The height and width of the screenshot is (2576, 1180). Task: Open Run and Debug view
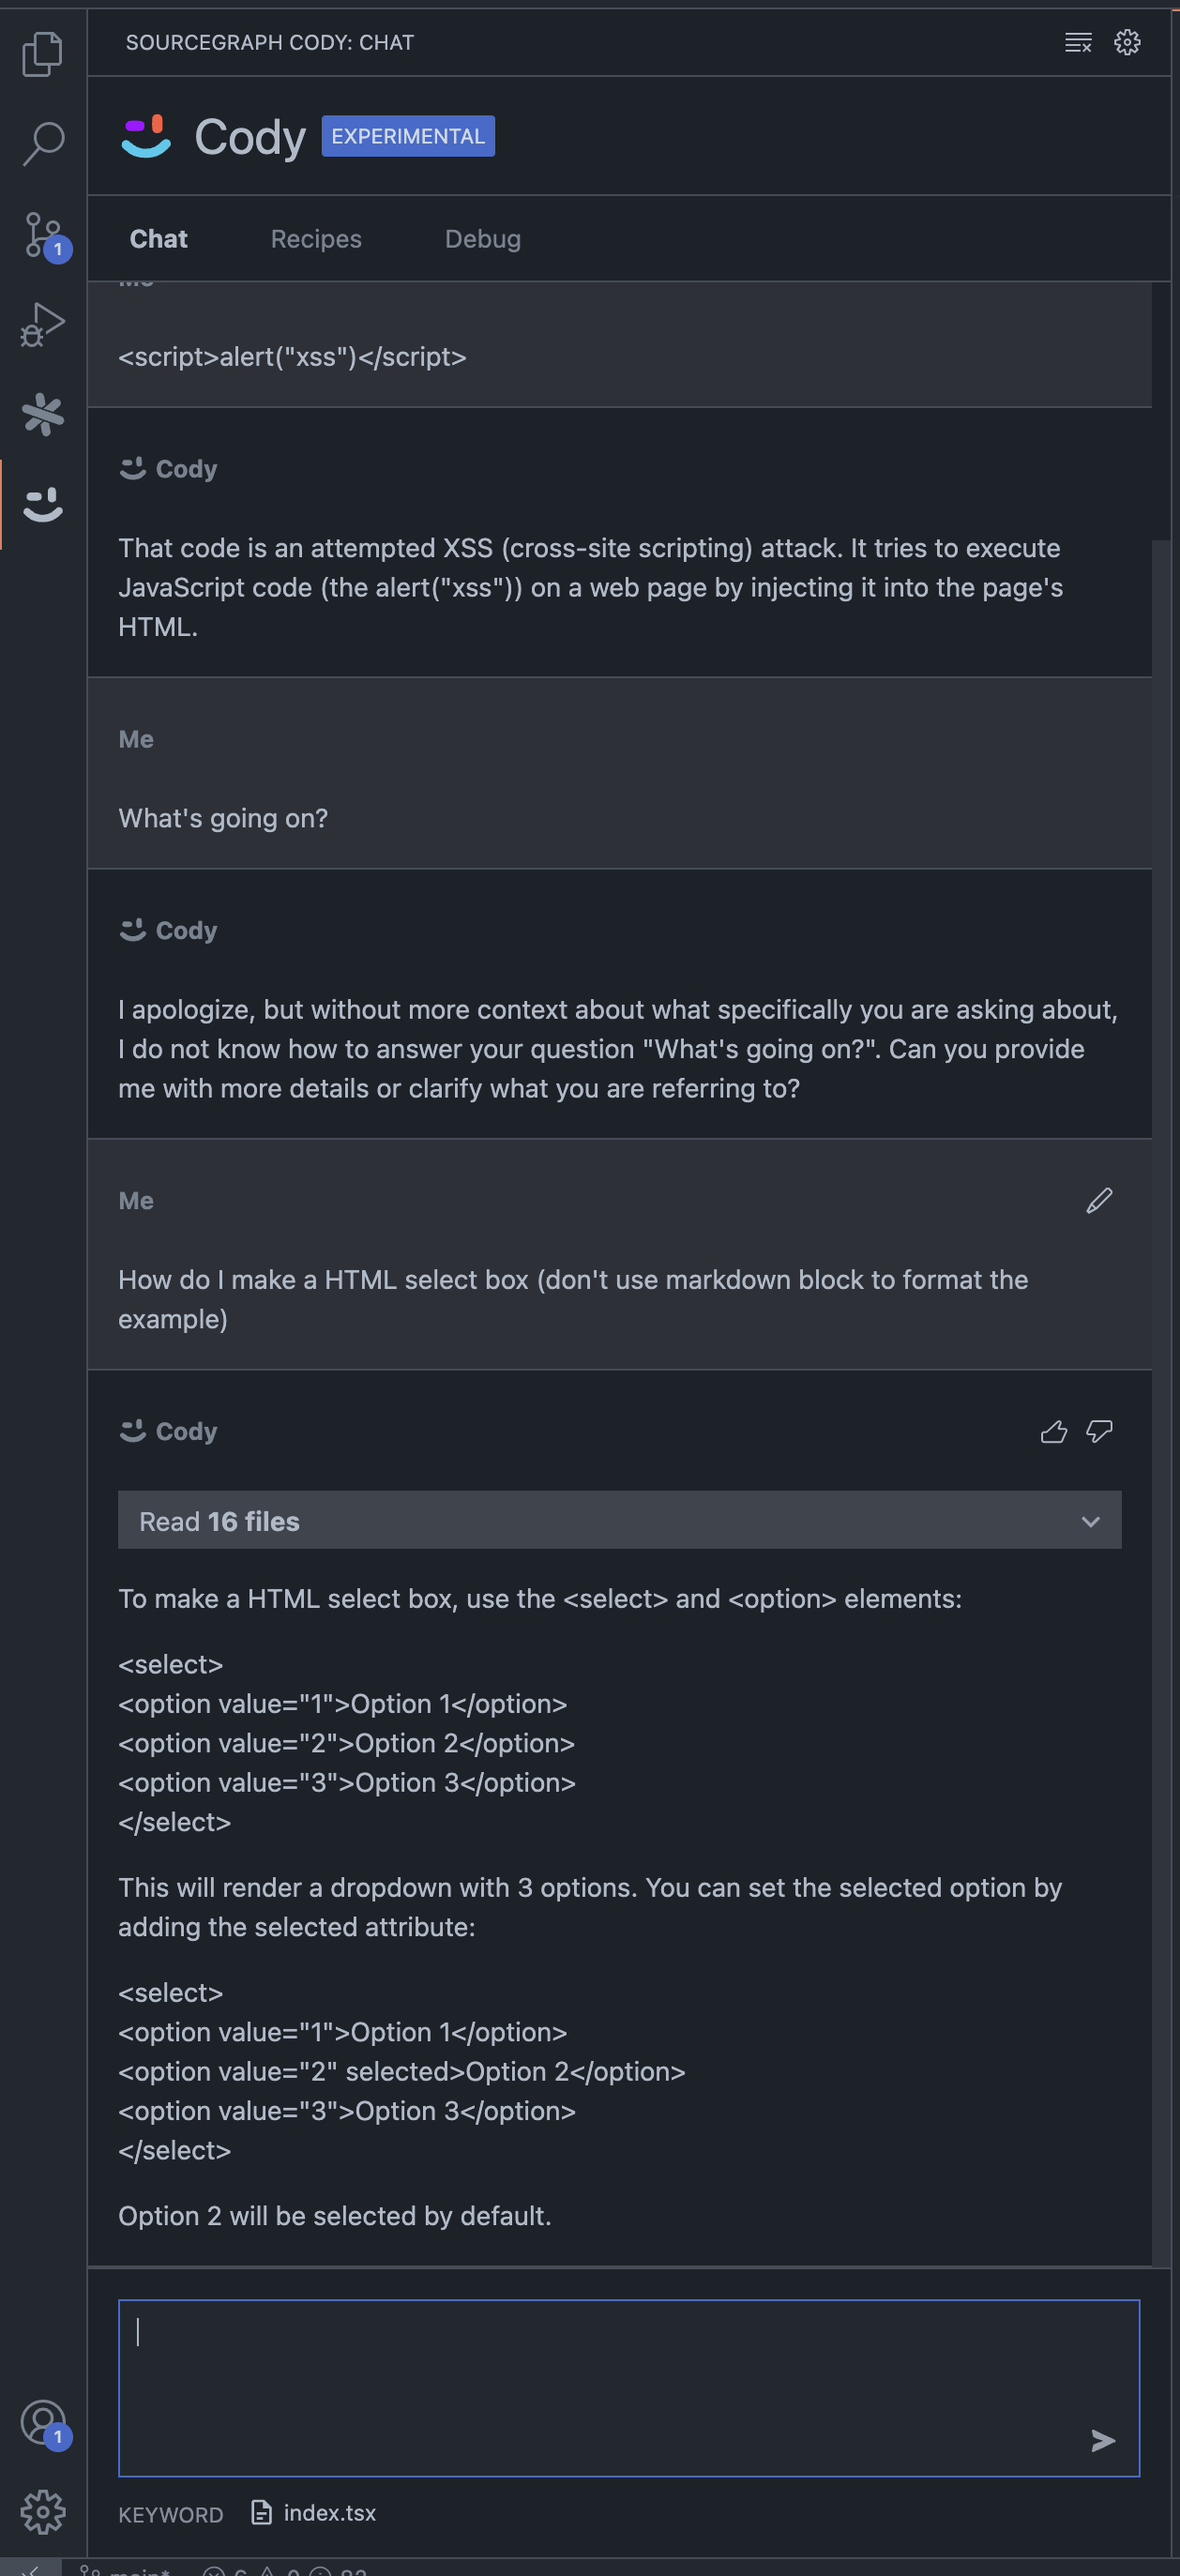(42, 324)
